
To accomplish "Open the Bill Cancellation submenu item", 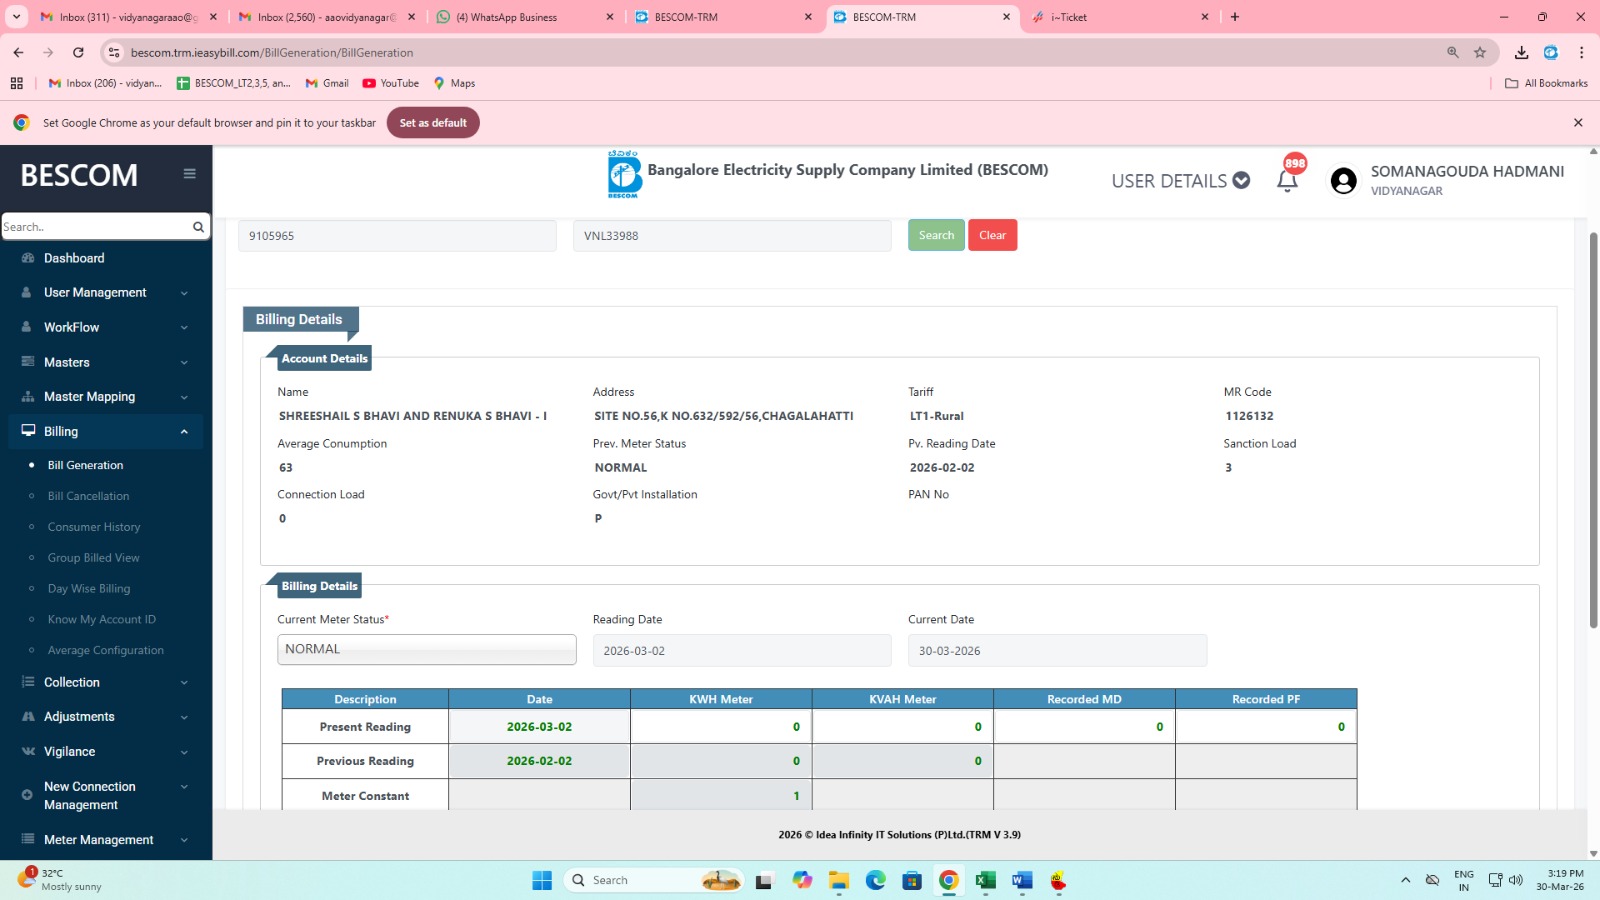I will pos(88,496).
